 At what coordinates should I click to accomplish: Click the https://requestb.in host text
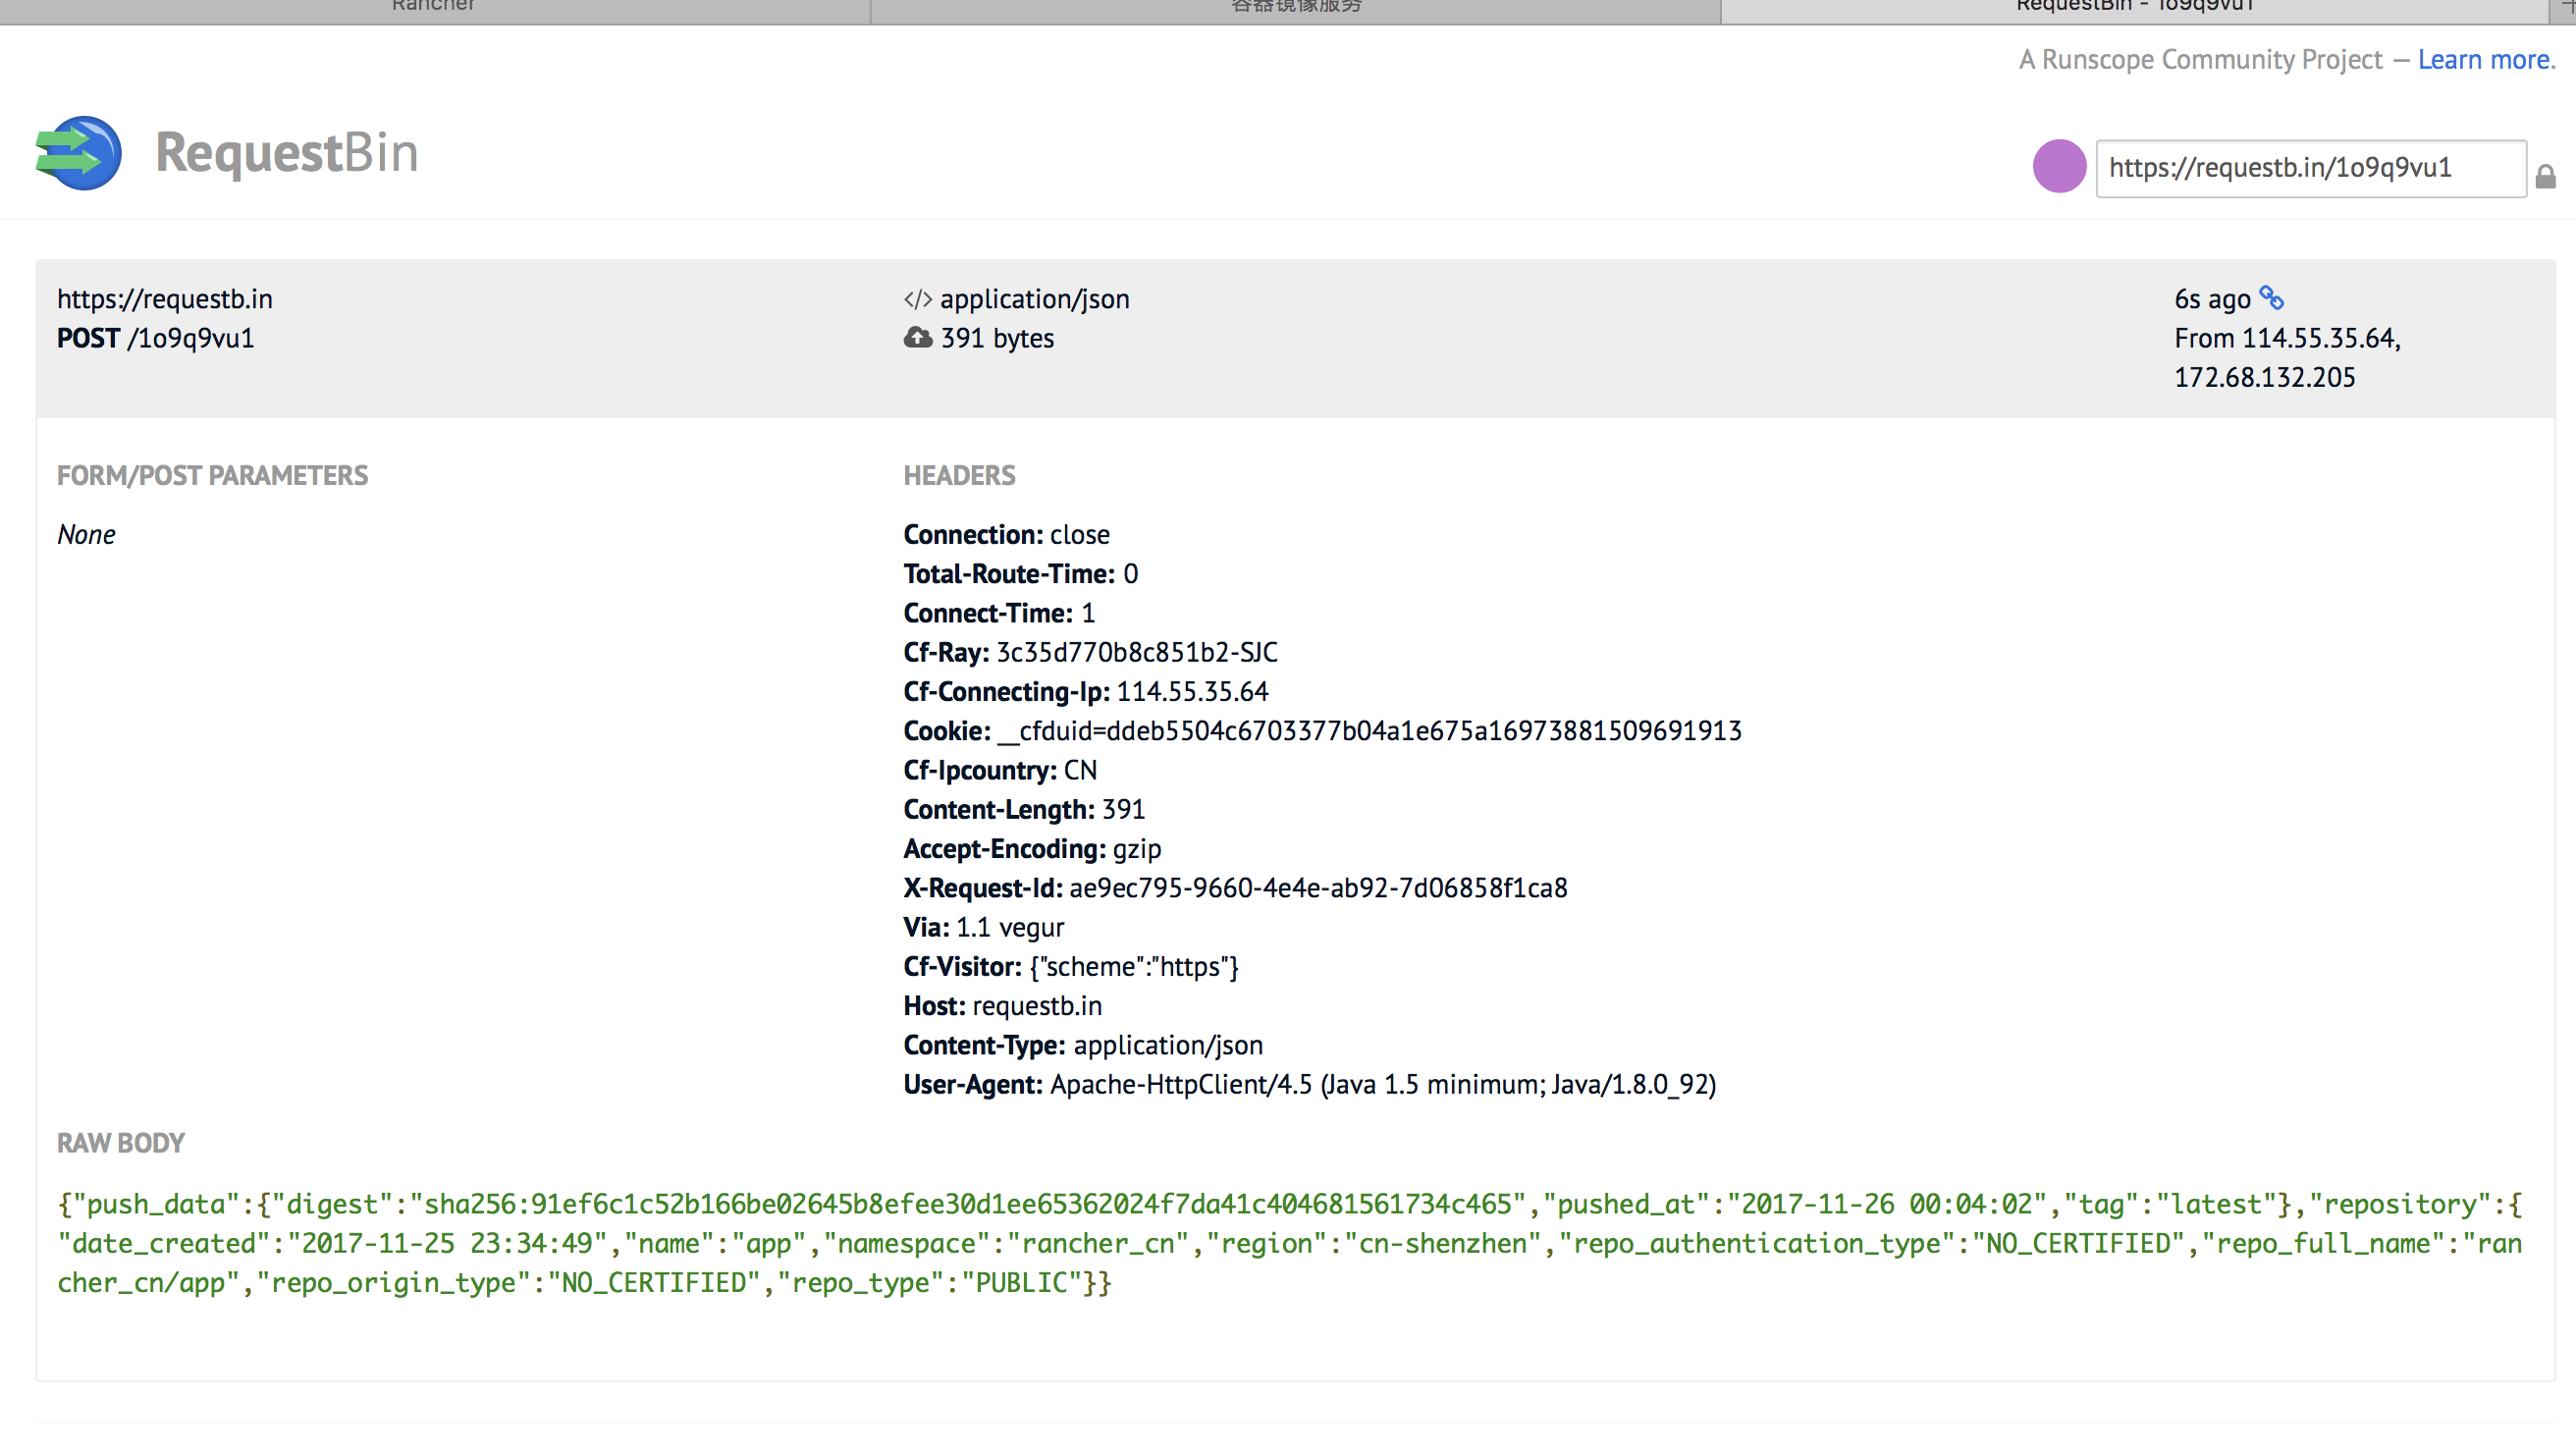pyautogui.click(x=165, y=299)
